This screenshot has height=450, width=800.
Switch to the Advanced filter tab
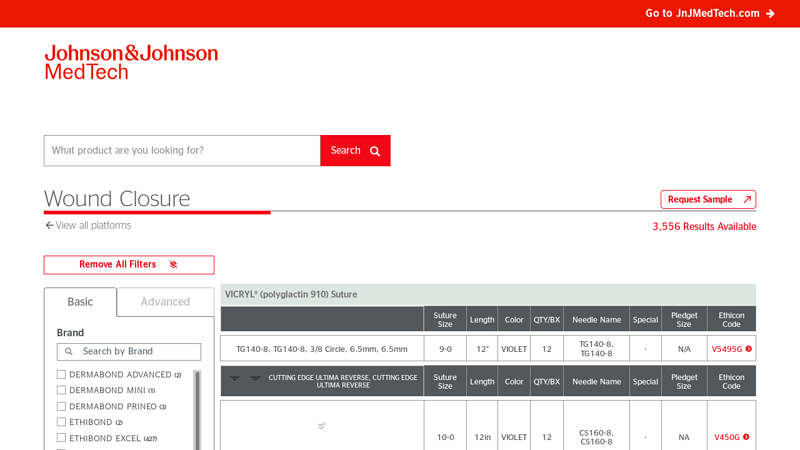(x=165, y=302)
